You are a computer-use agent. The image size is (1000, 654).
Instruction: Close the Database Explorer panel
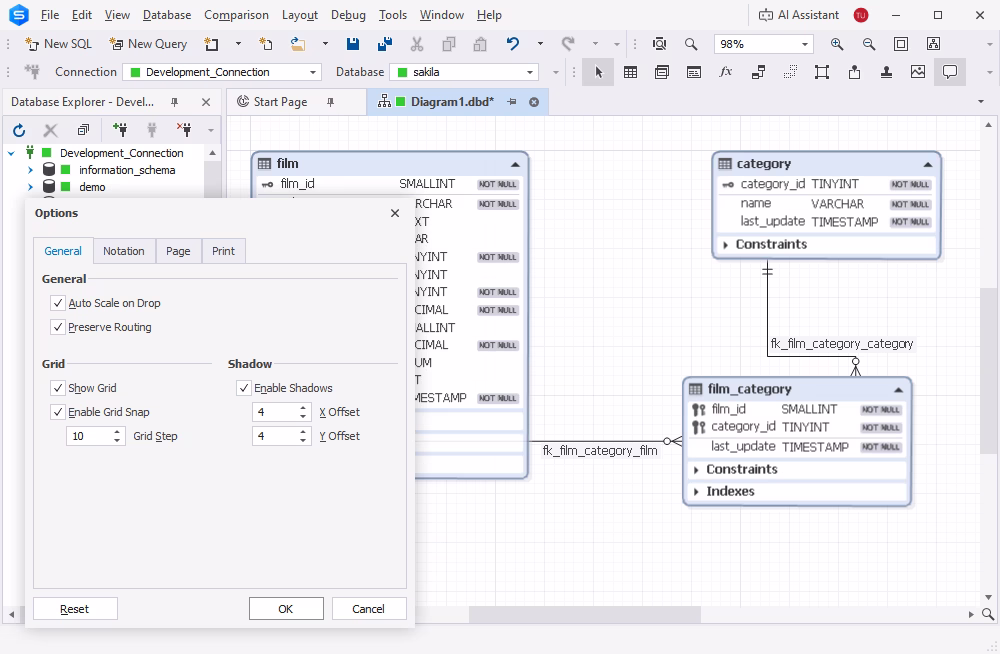[x=206, y=102]
